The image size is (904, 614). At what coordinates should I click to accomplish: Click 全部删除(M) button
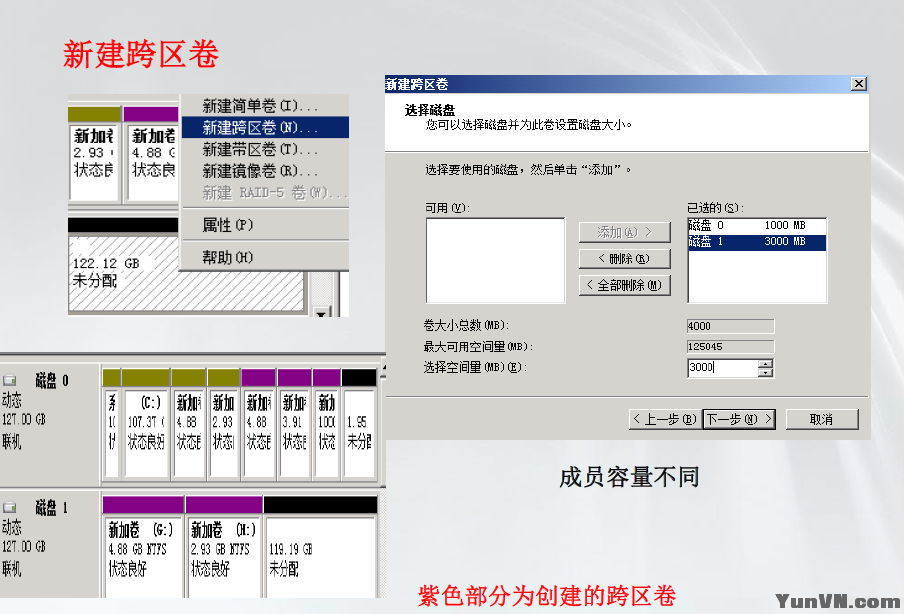pos(624,285)
